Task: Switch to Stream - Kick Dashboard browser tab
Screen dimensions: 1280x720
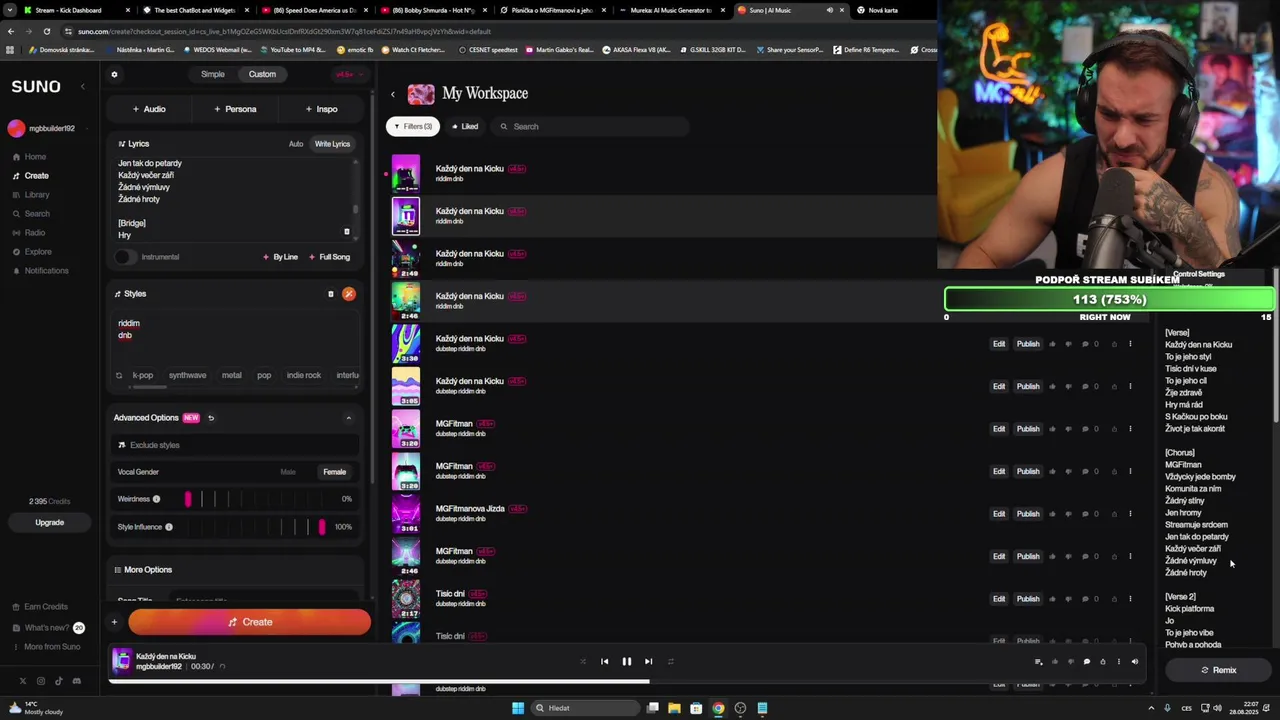Action: pos(70,10)
